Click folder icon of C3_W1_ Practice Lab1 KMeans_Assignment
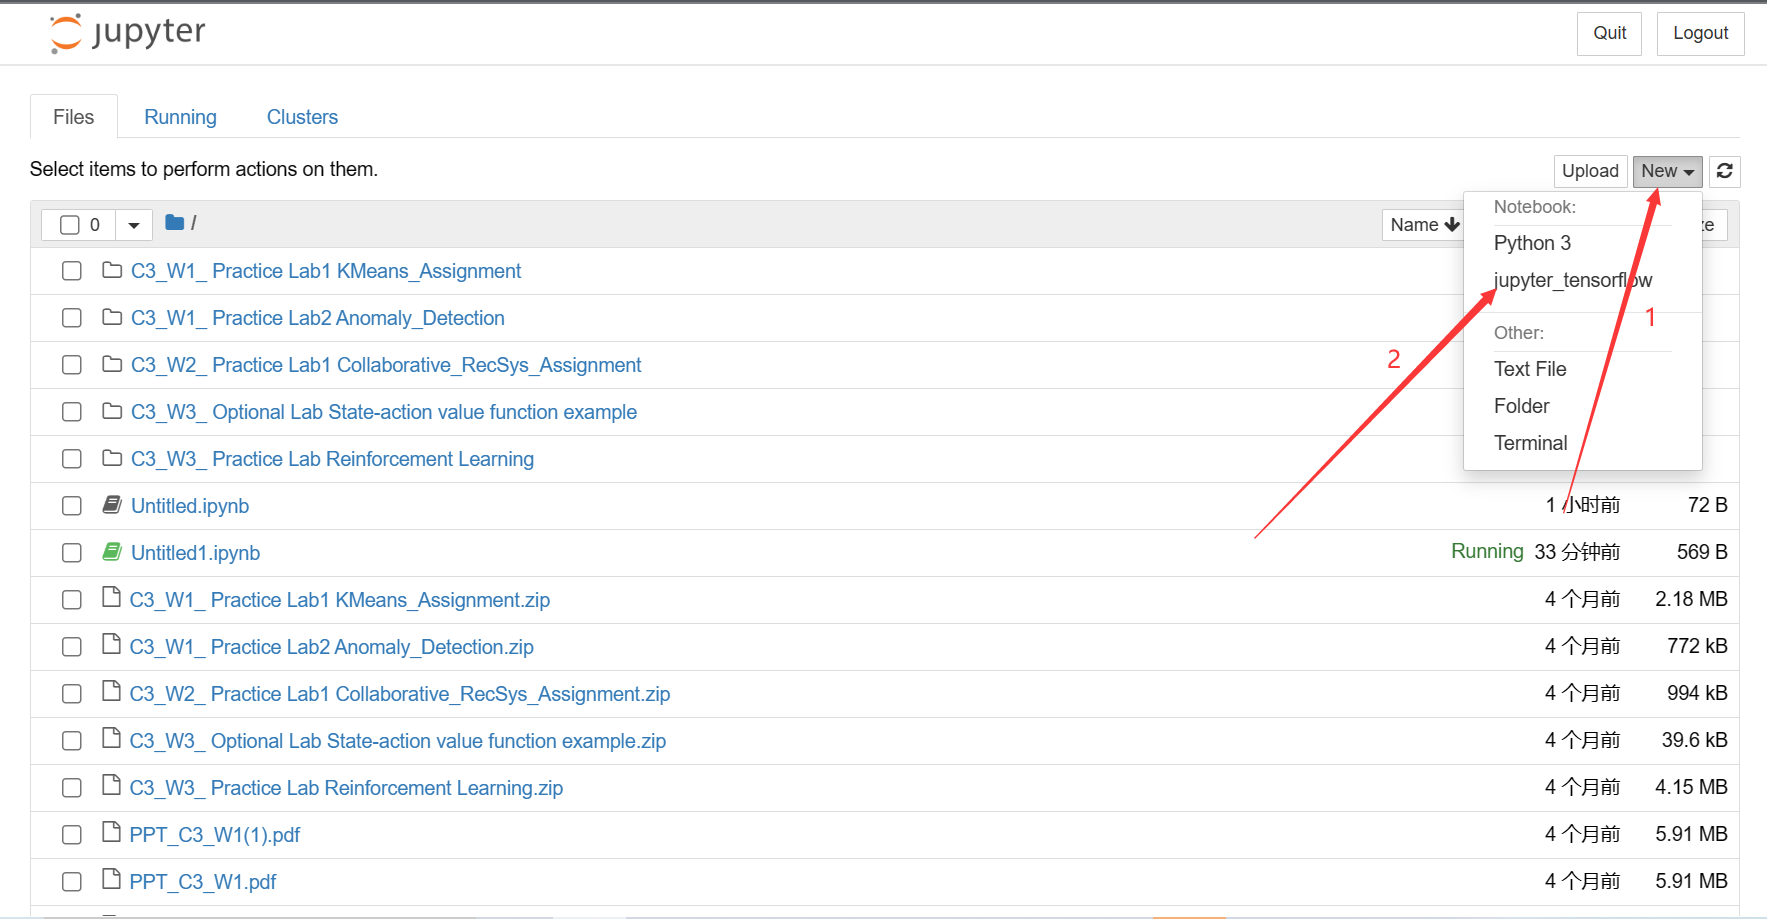Viewport: 1767px width, 919px height. [x=112, y=270]
